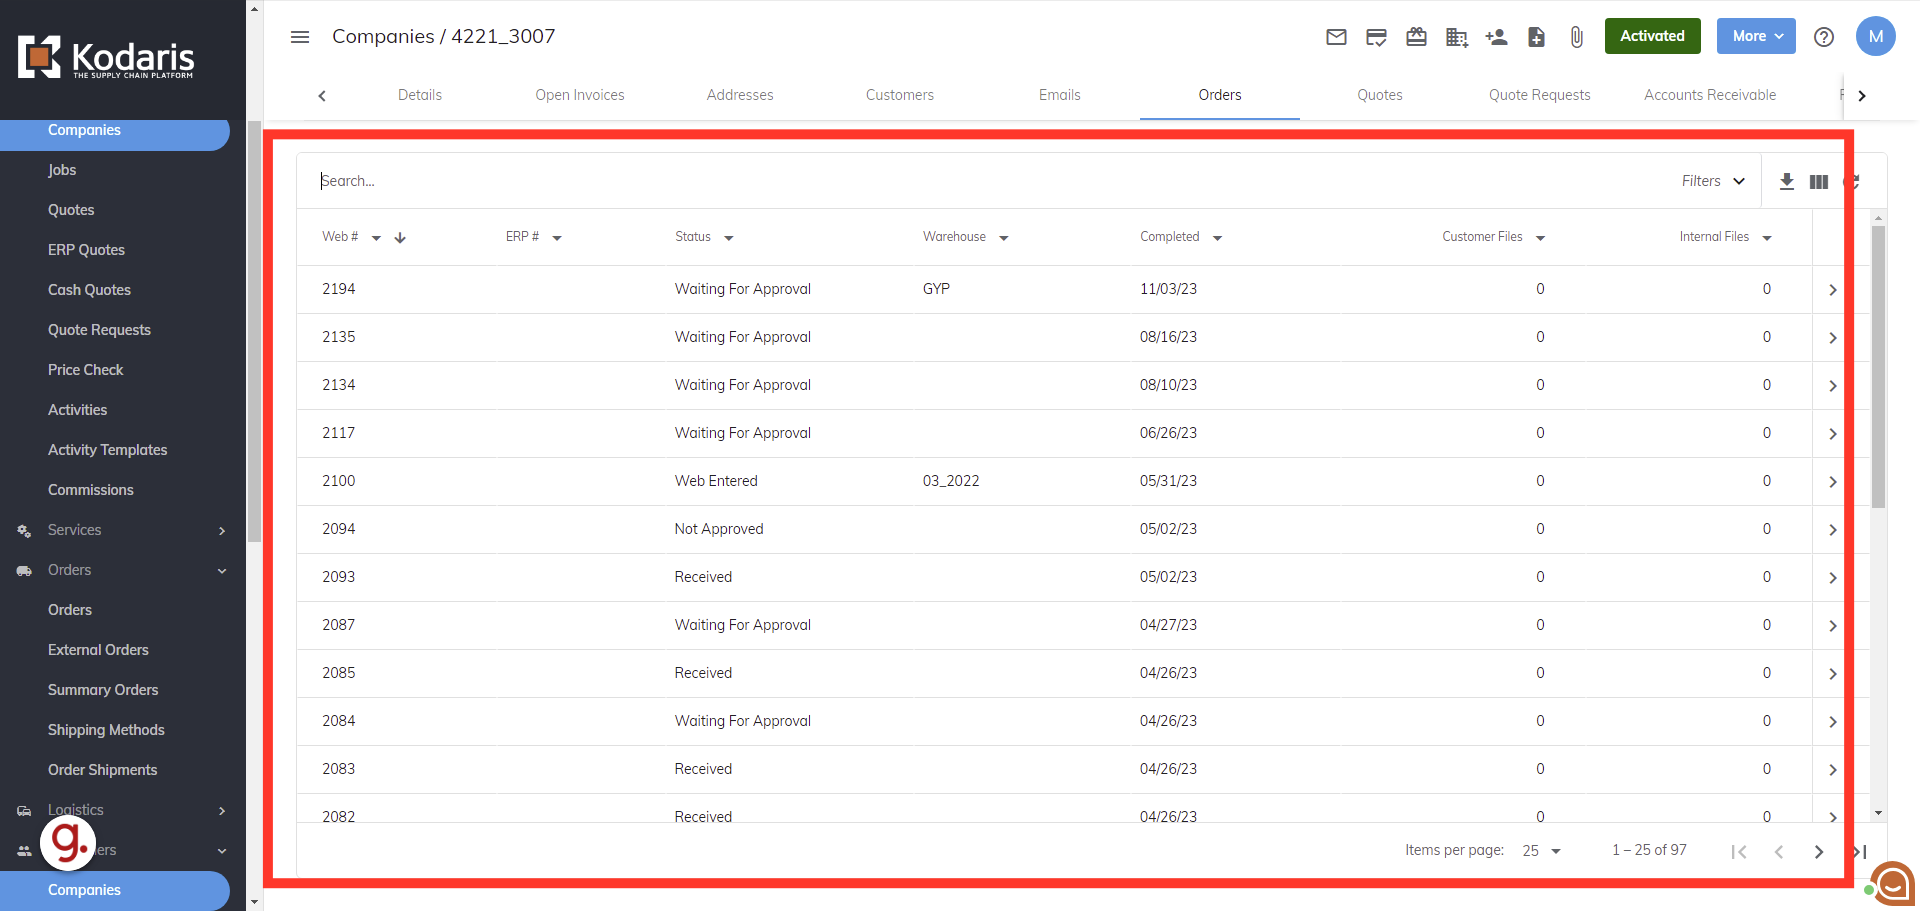
Task: Switch to the Accounts Receivable tab
Action: click(1710, 95)
